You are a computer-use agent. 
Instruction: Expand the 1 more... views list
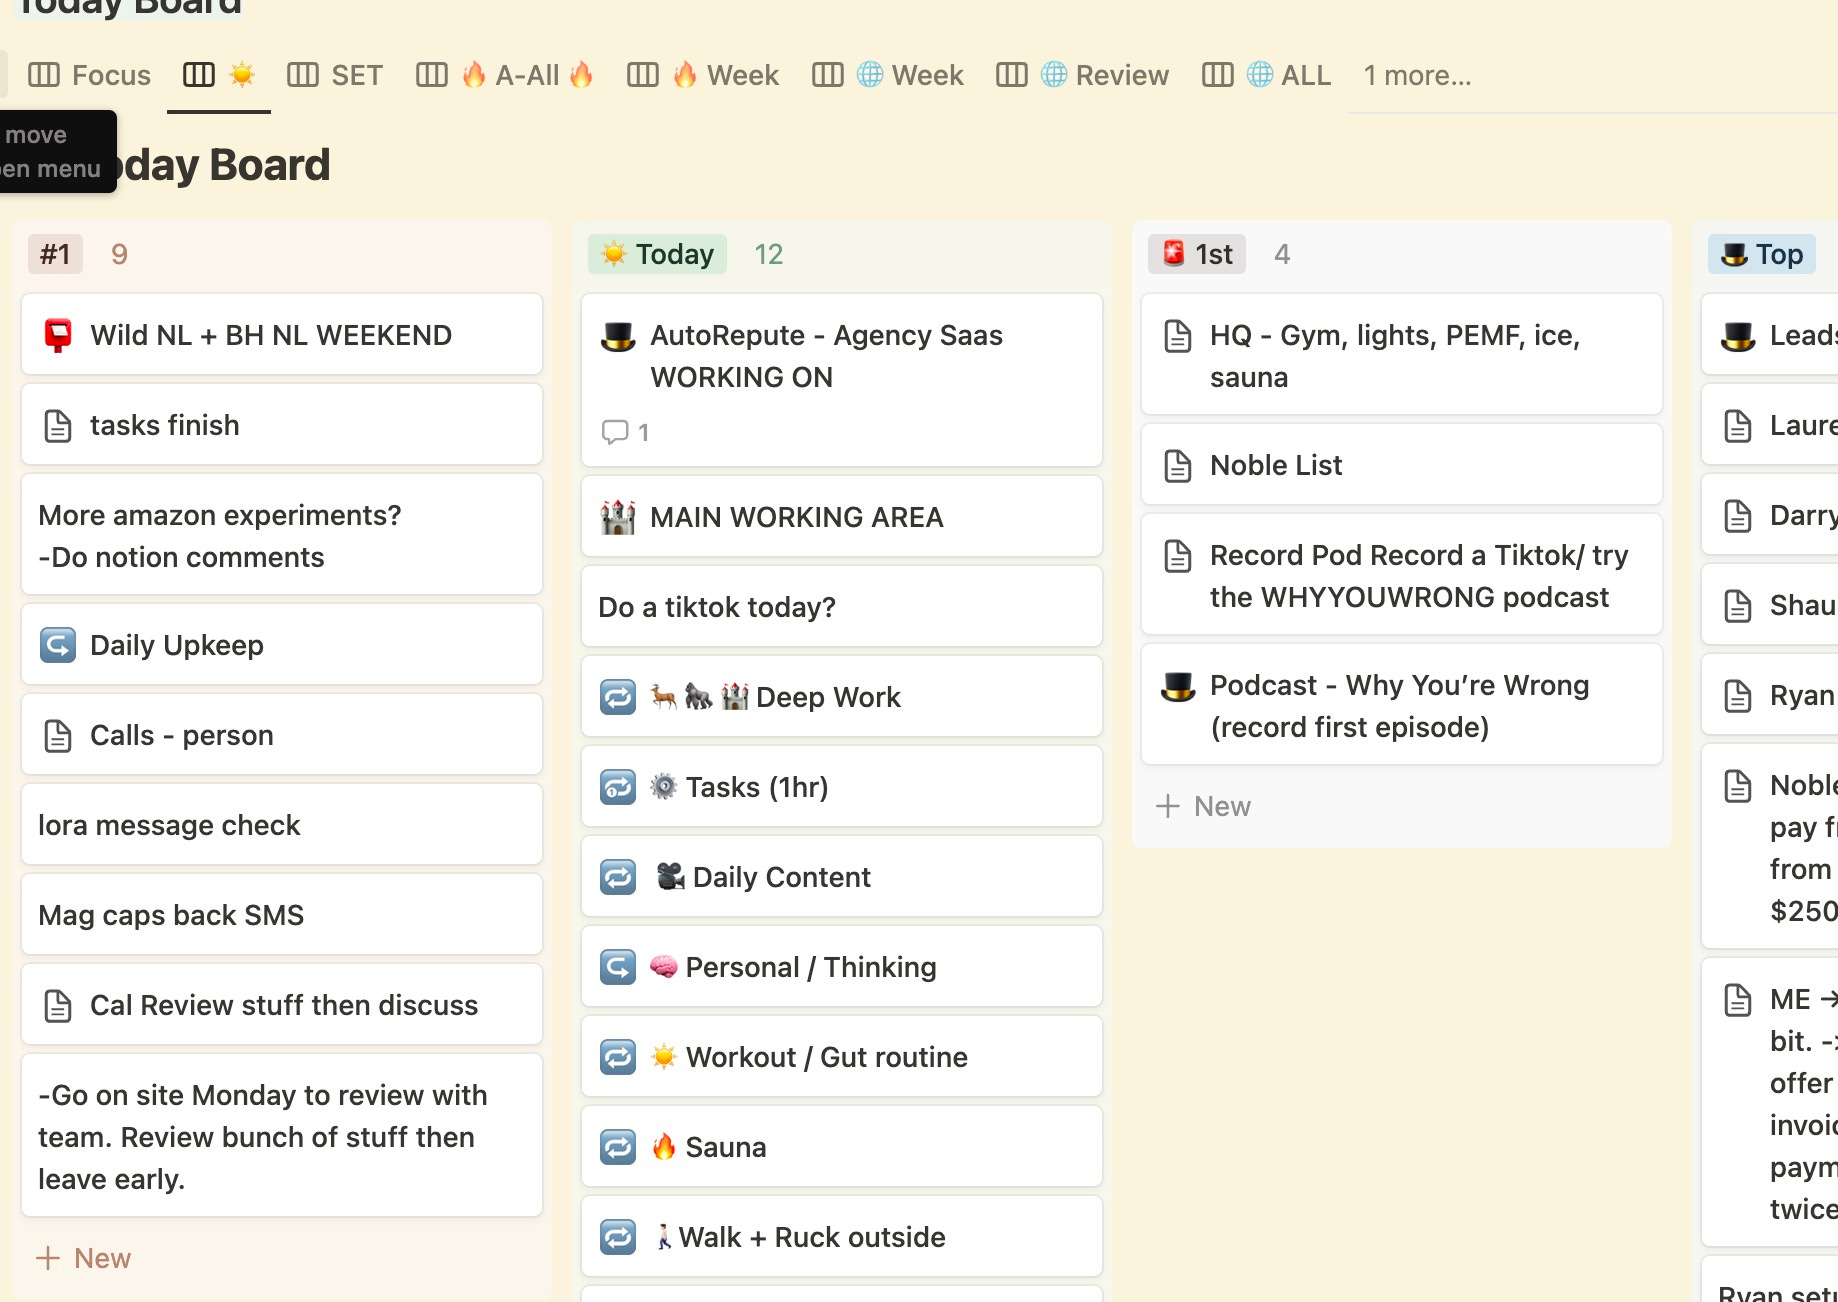[x=1417, y=75]
